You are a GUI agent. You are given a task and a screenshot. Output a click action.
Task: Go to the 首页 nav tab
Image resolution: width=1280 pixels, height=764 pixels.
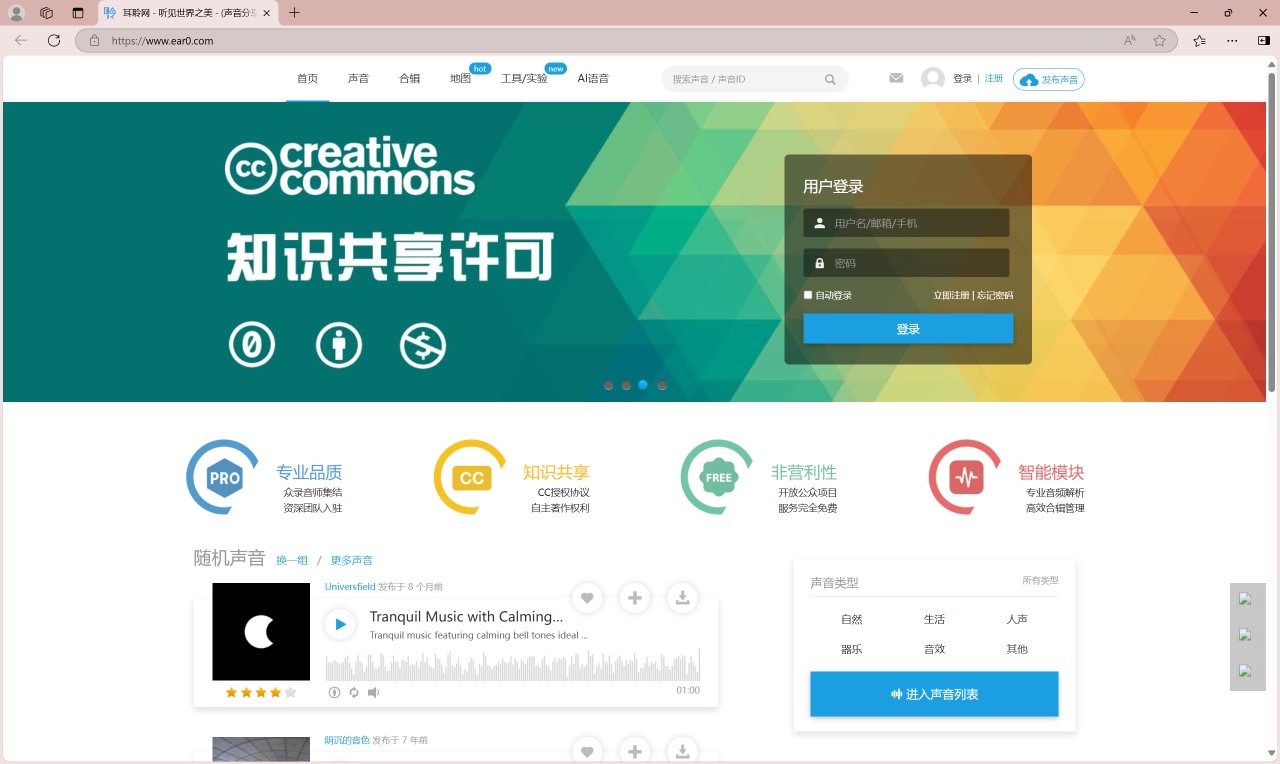(x=307, y=79)
